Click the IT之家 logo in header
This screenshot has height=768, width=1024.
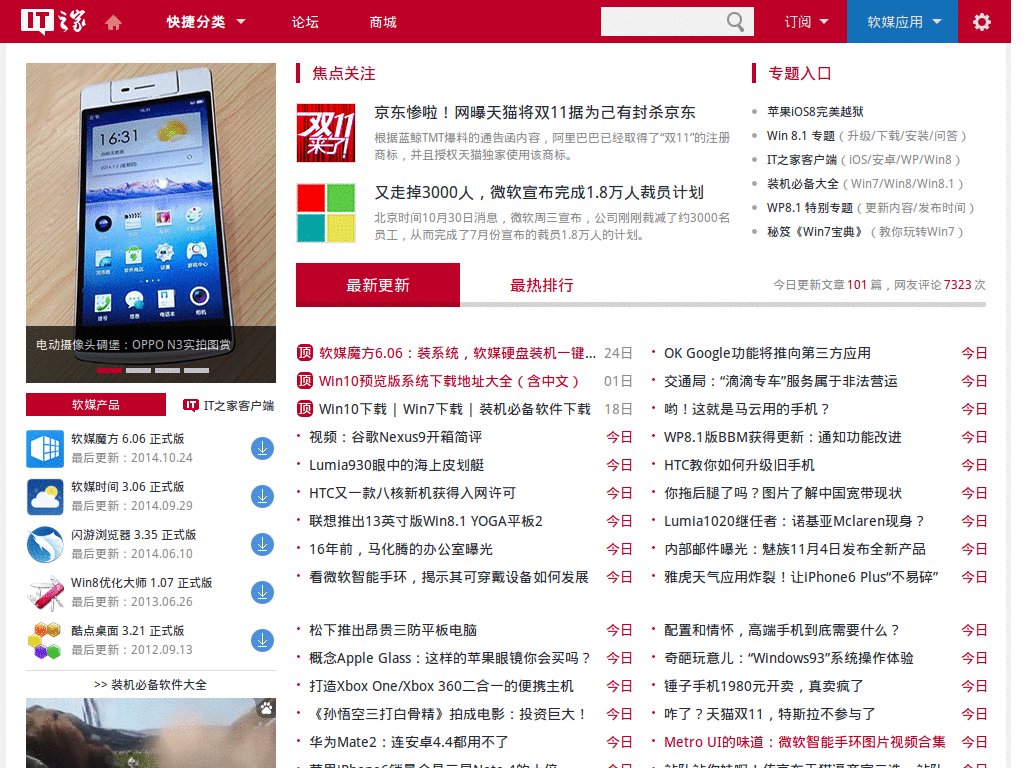54,22
